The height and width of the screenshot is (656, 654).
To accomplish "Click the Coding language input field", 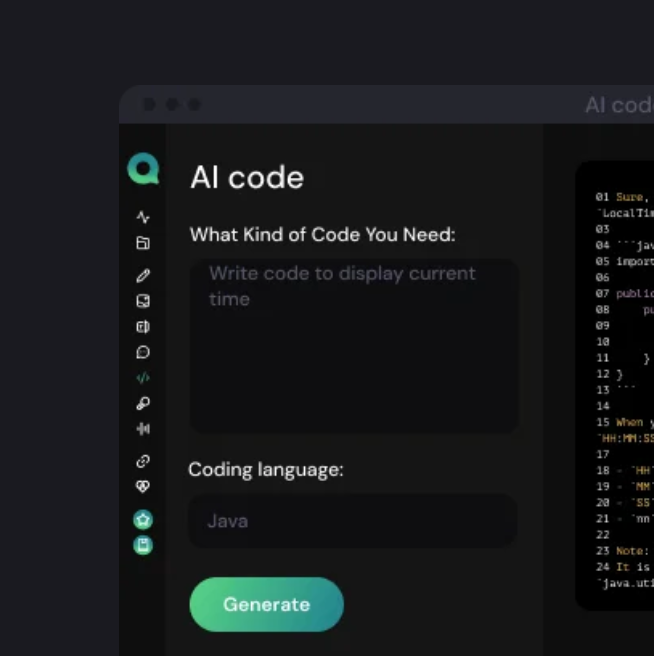I will [354, 521].
